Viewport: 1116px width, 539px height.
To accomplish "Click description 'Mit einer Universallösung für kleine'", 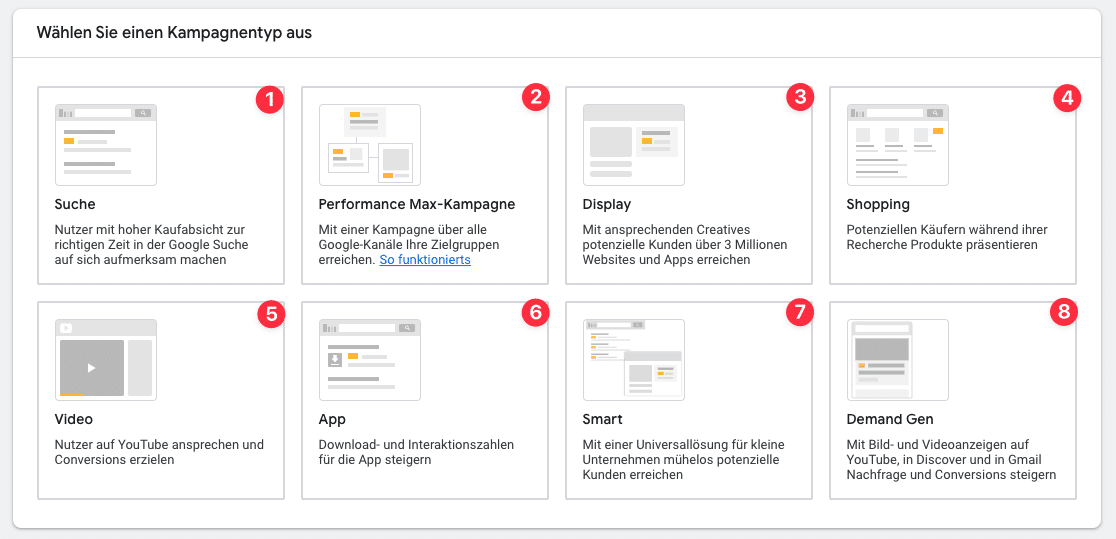I will (x=683, y=445).
